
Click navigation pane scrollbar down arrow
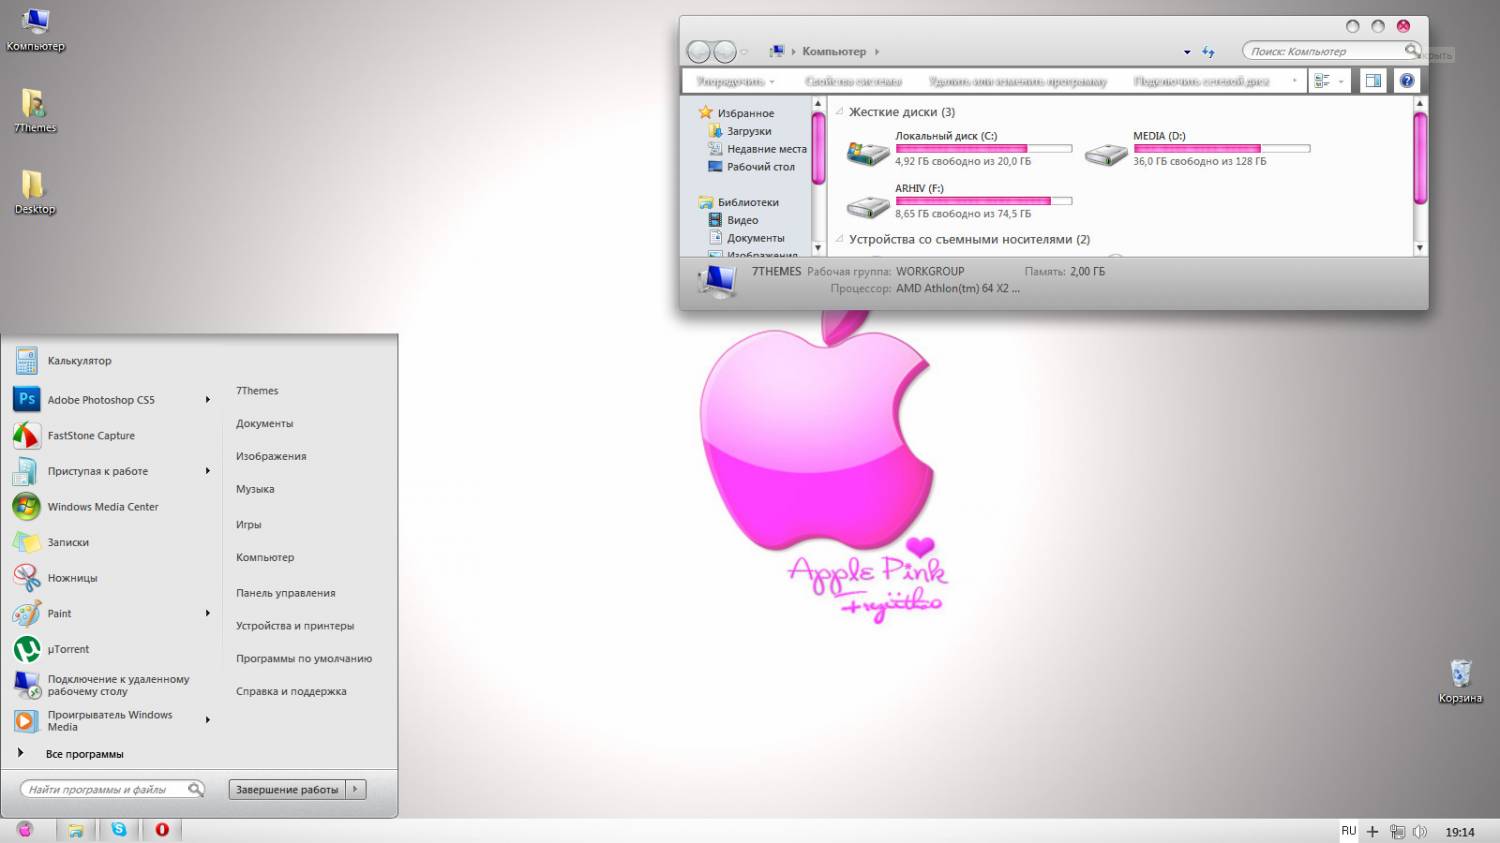coord(817,248)
